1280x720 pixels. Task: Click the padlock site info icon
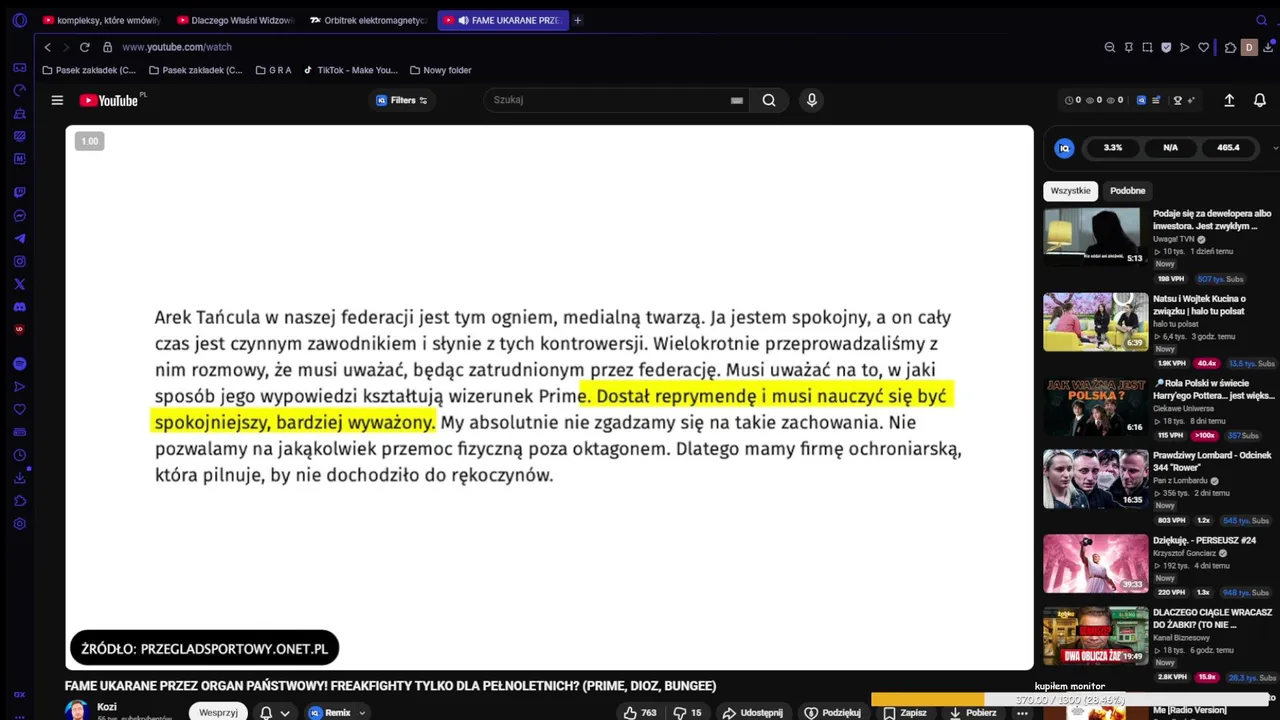coord(108,47)
